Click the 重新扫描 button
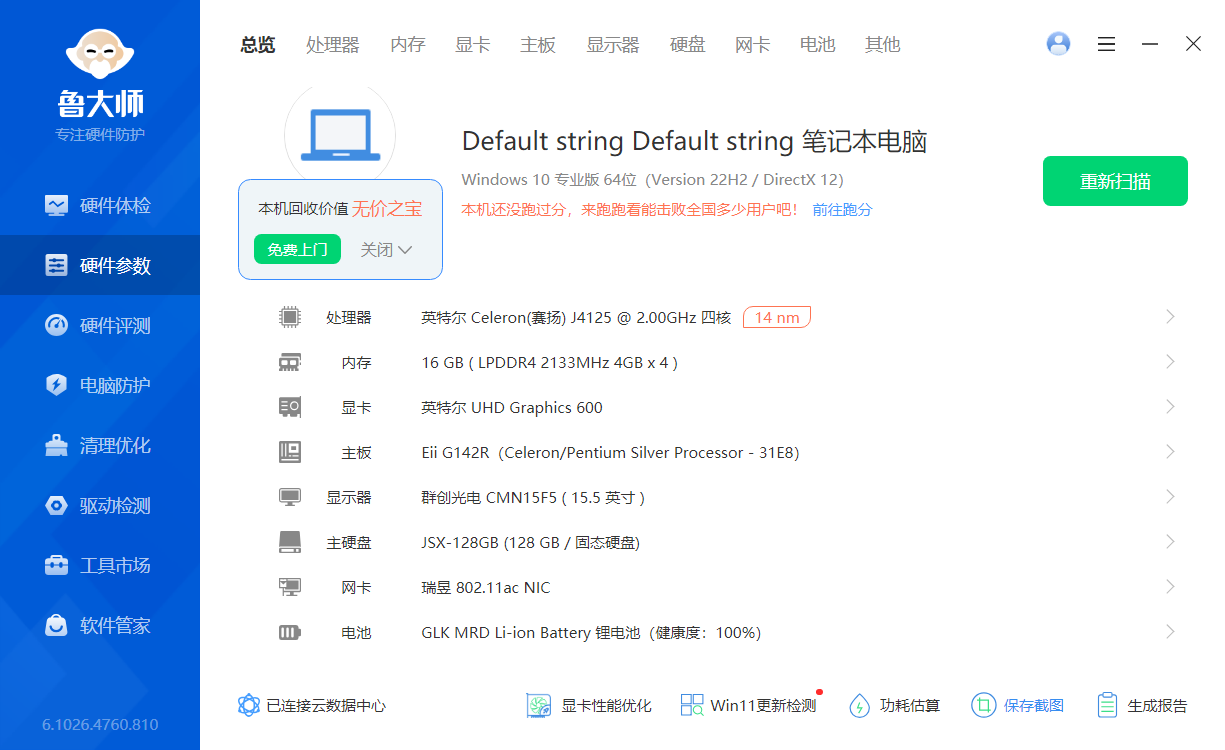The image size is (1225, 750). coord(1115,181)
